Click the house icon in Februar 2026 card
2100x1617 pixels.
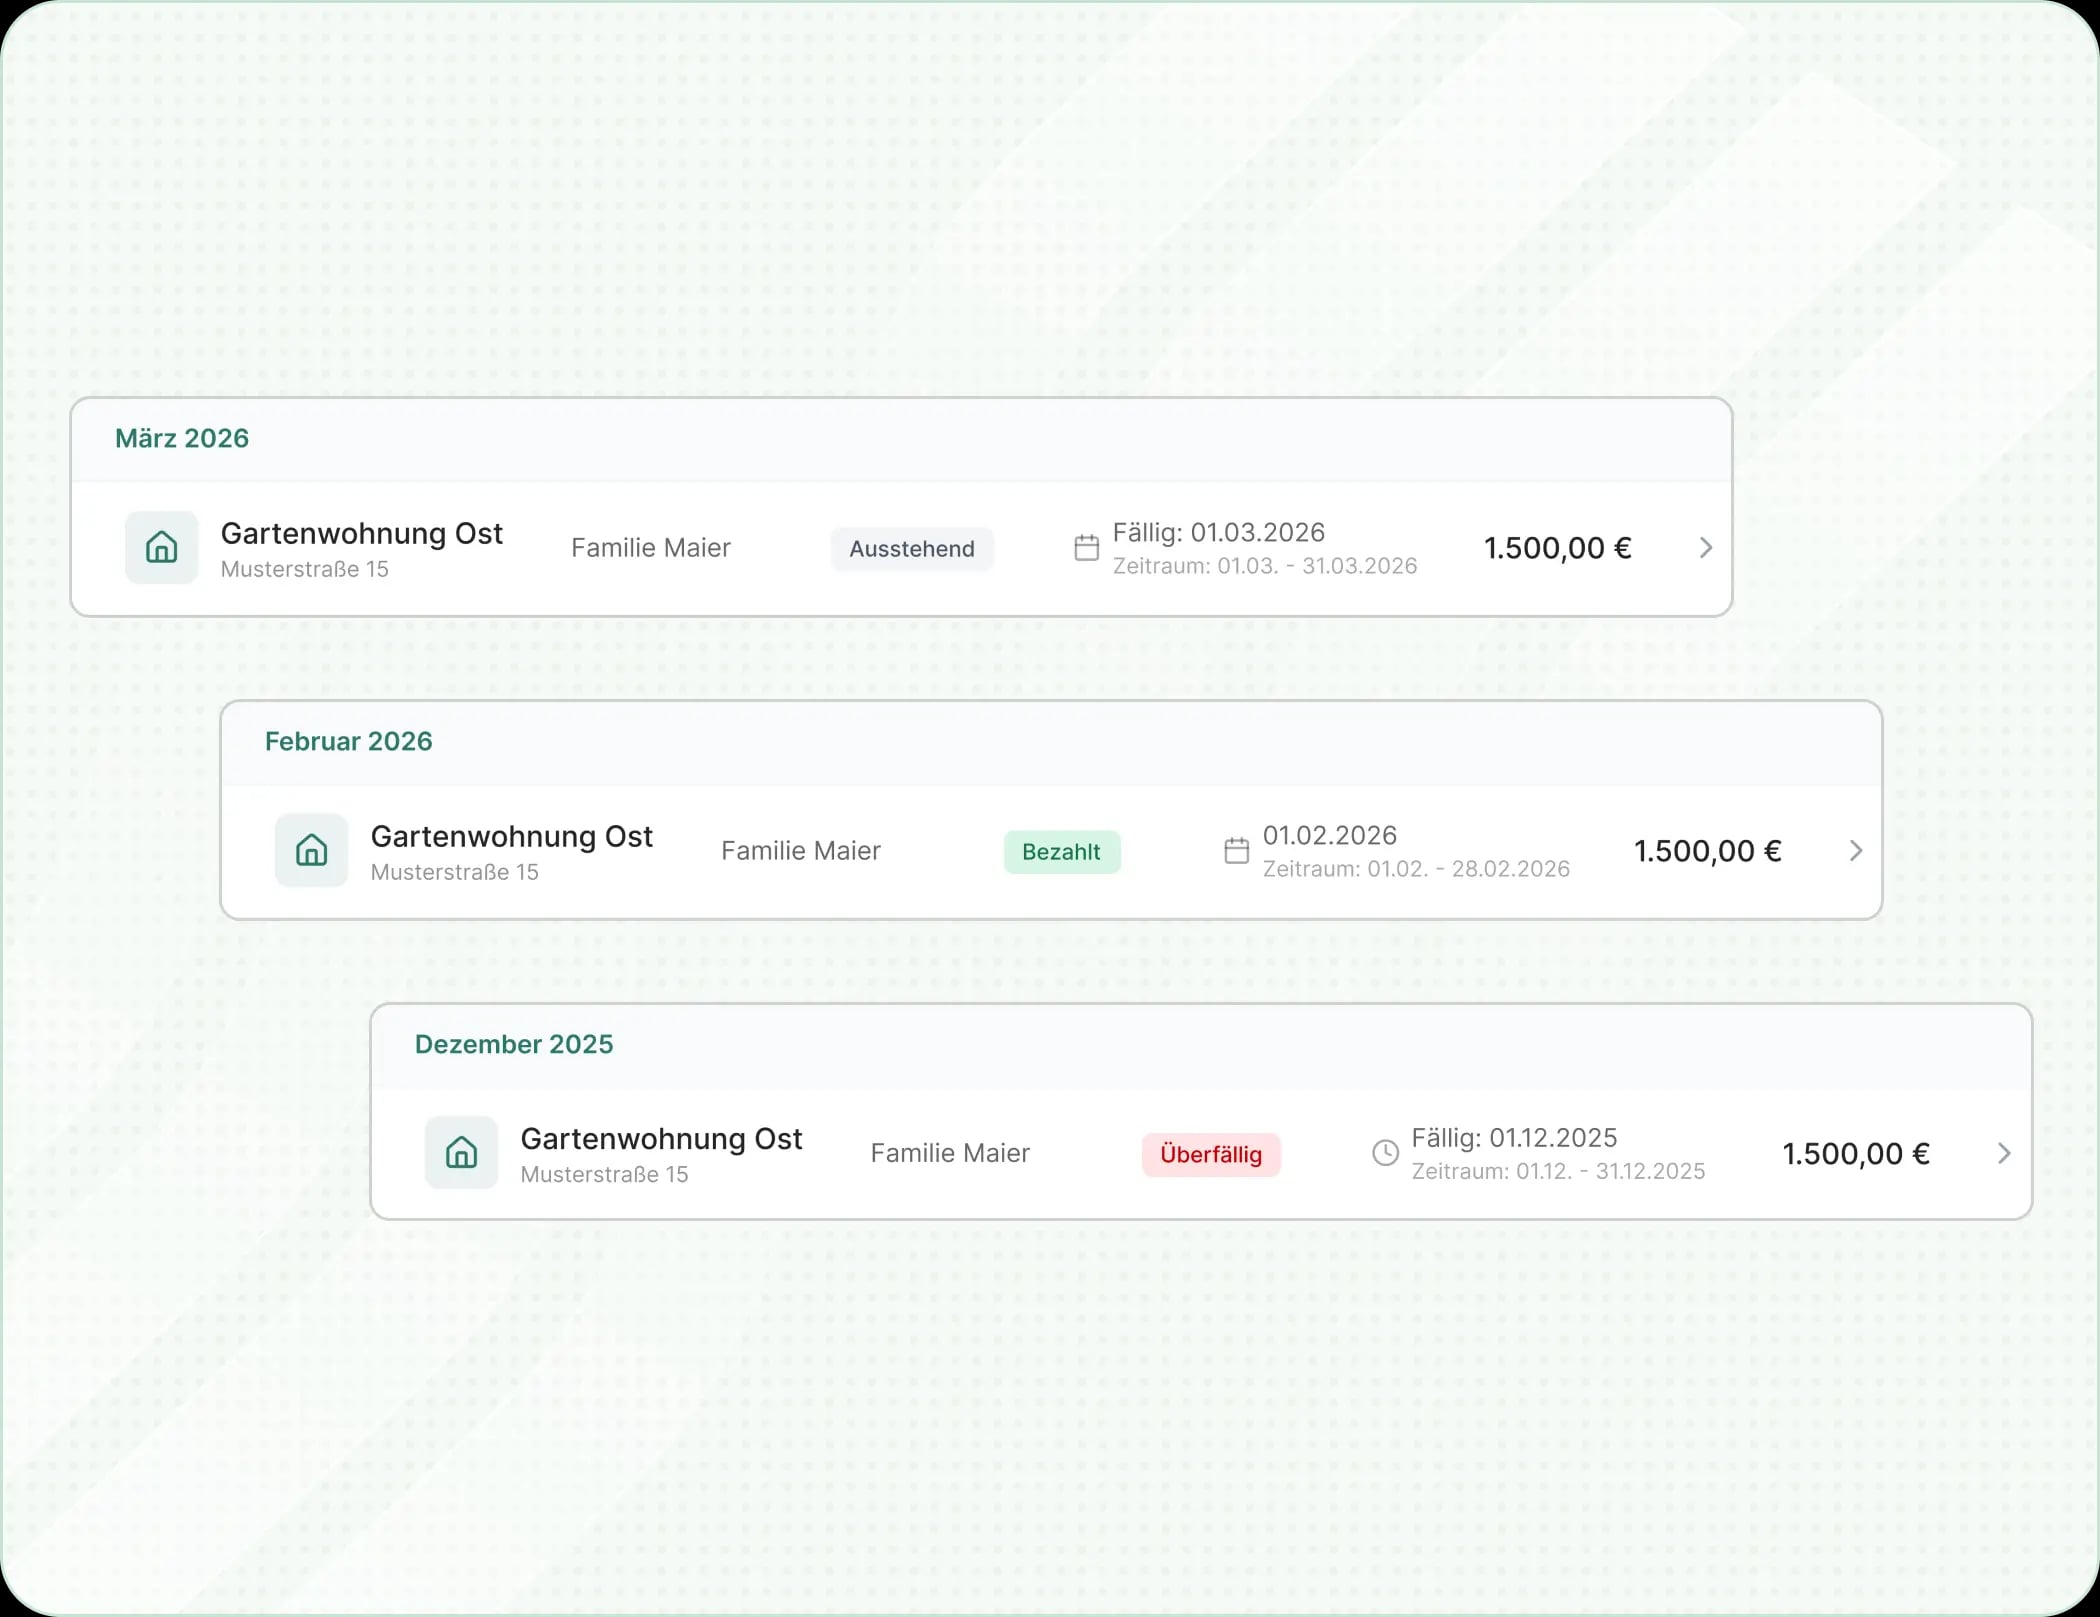click(x=311, y=851)
